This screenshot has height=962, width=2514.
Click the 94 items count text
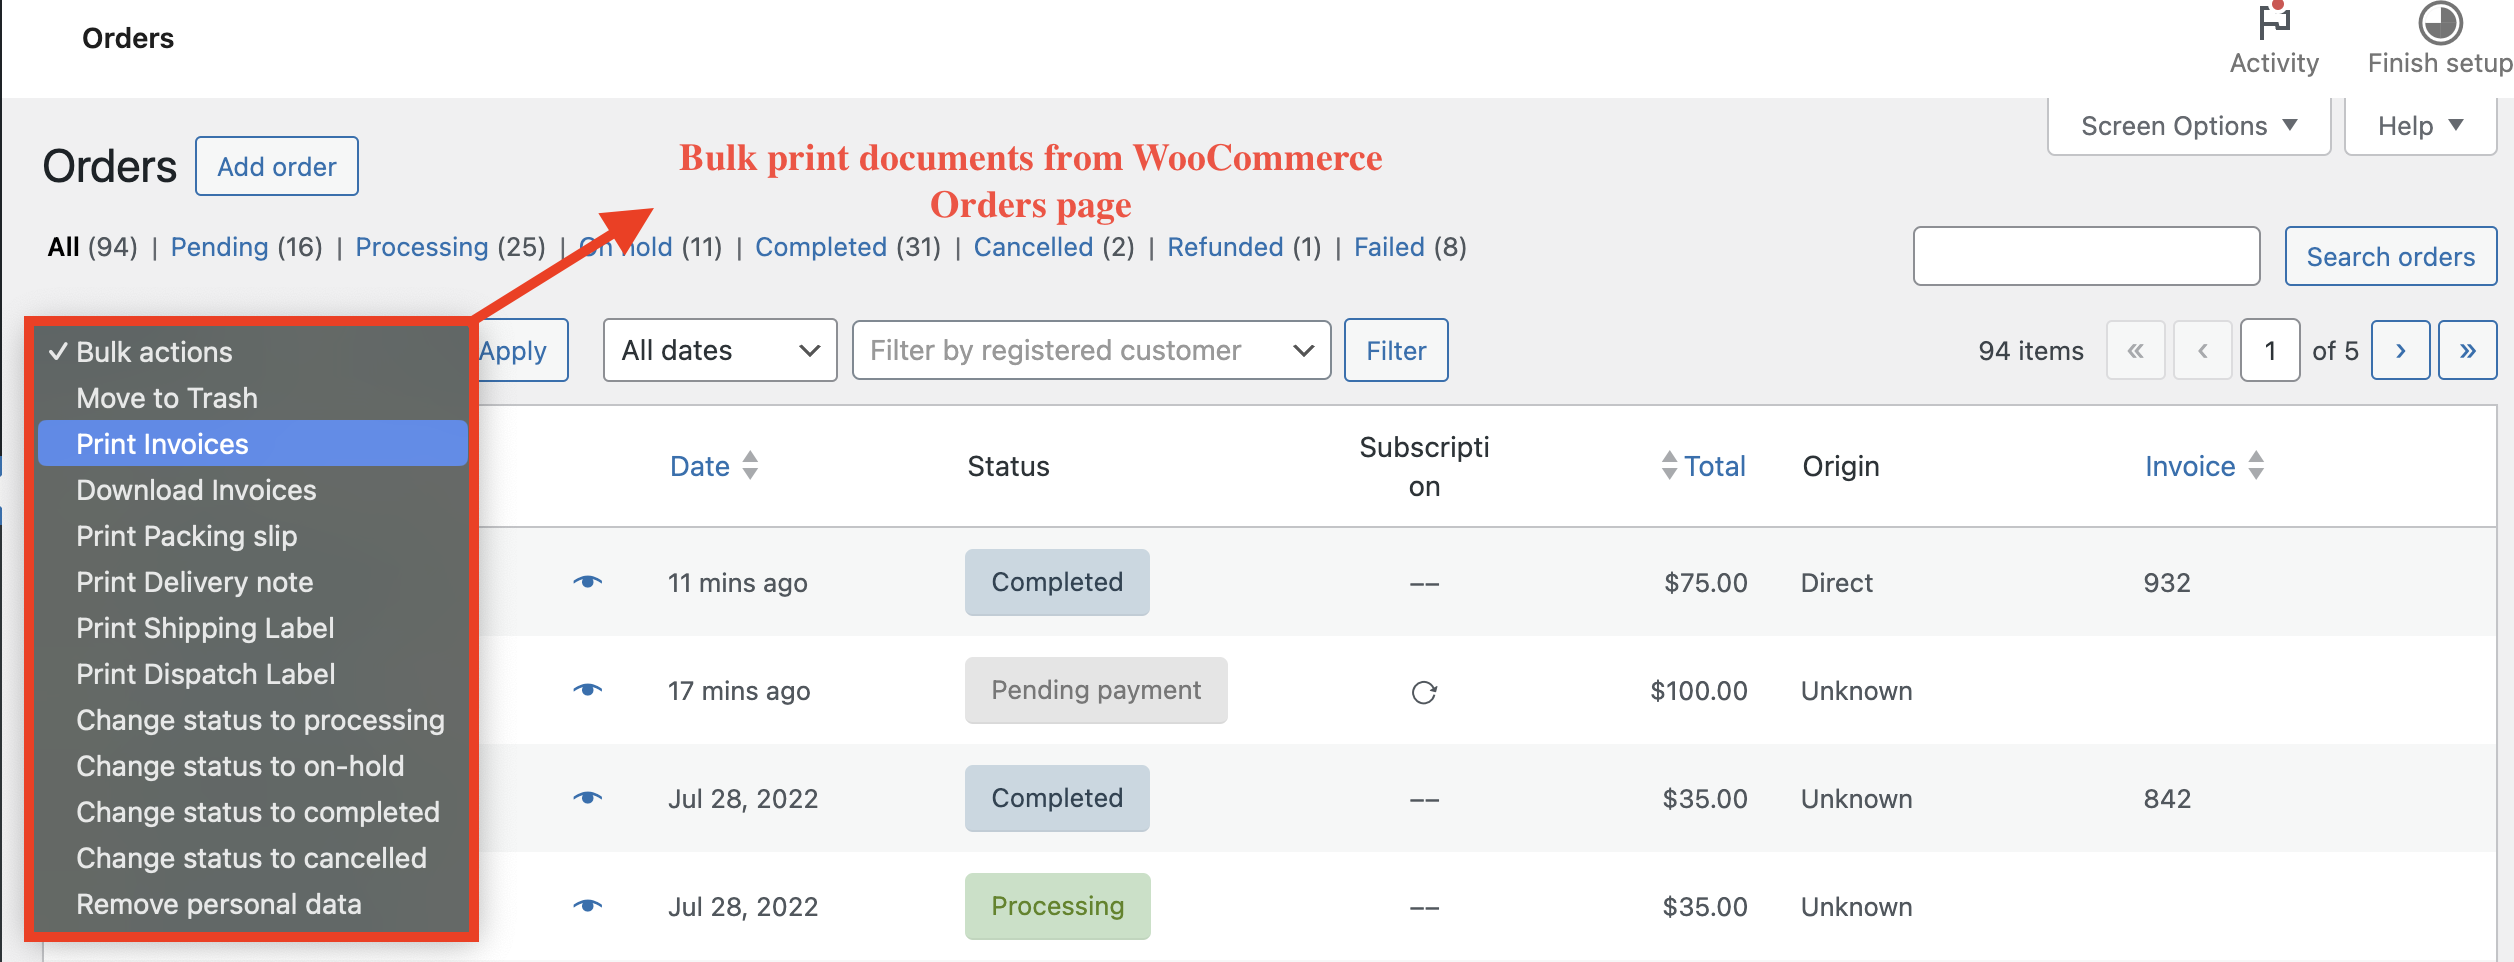[2031, 351]
